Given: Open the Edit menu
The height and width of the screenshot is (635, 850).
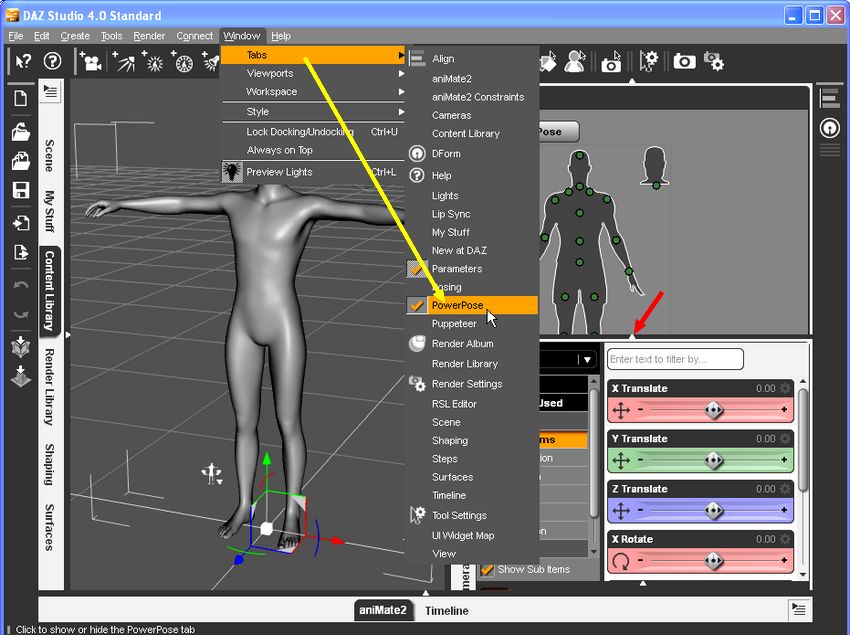Looking at the screenshot, I should click(x=42, y=36).
